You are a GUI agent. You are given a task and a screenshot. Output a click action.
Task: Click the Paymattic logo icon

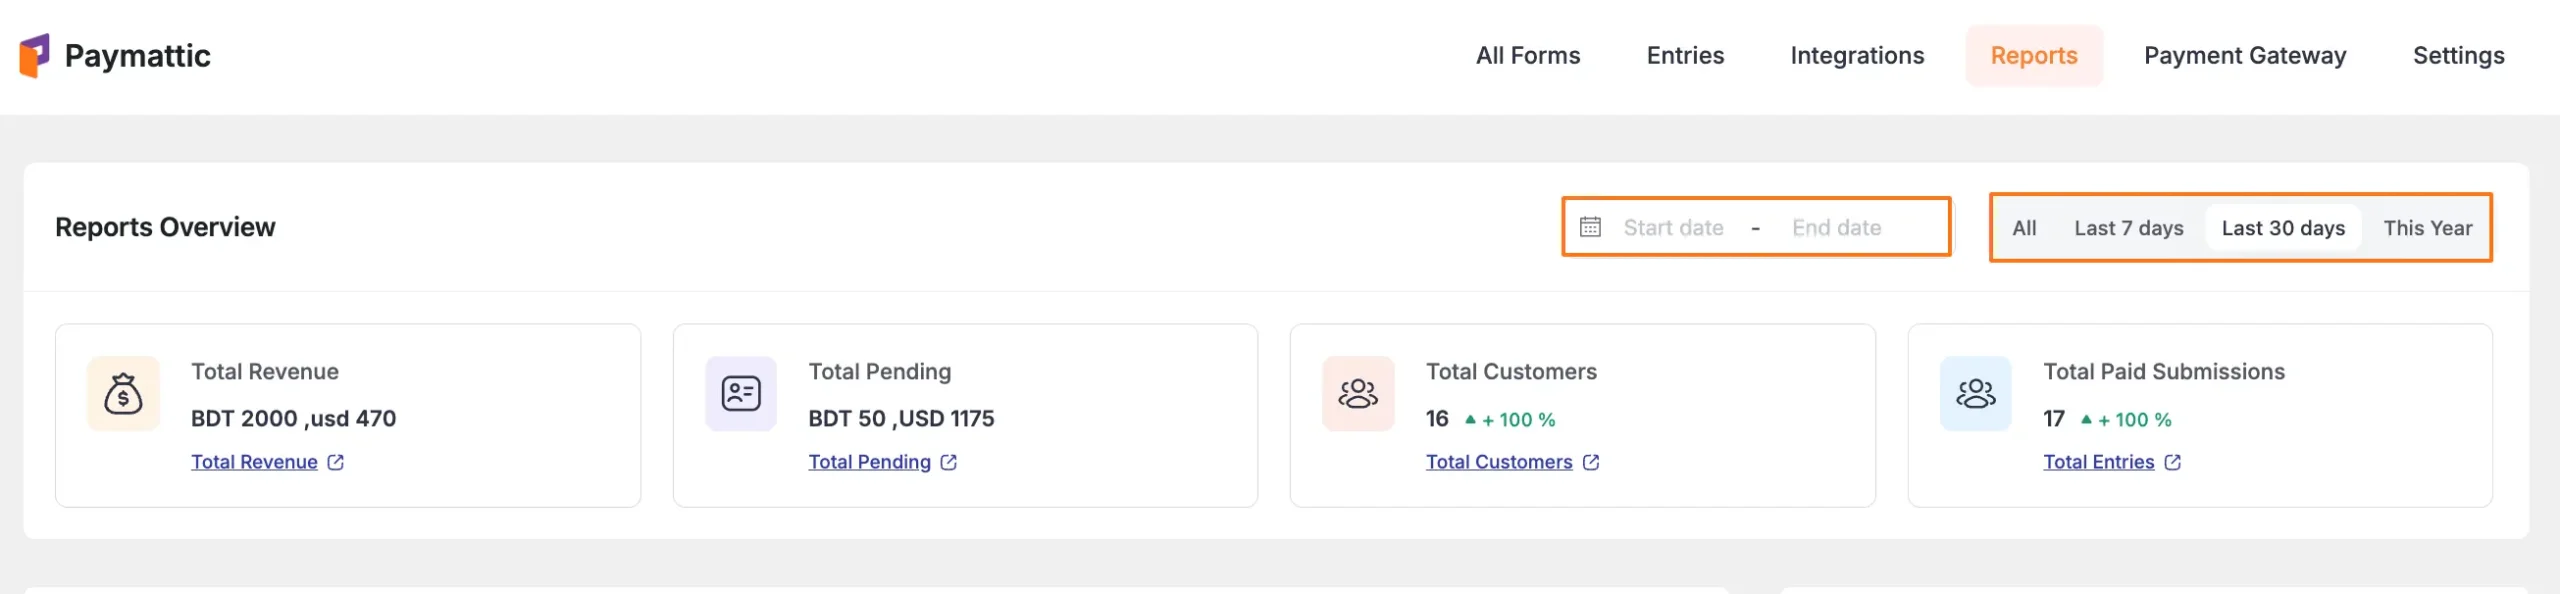coord(34,56)
